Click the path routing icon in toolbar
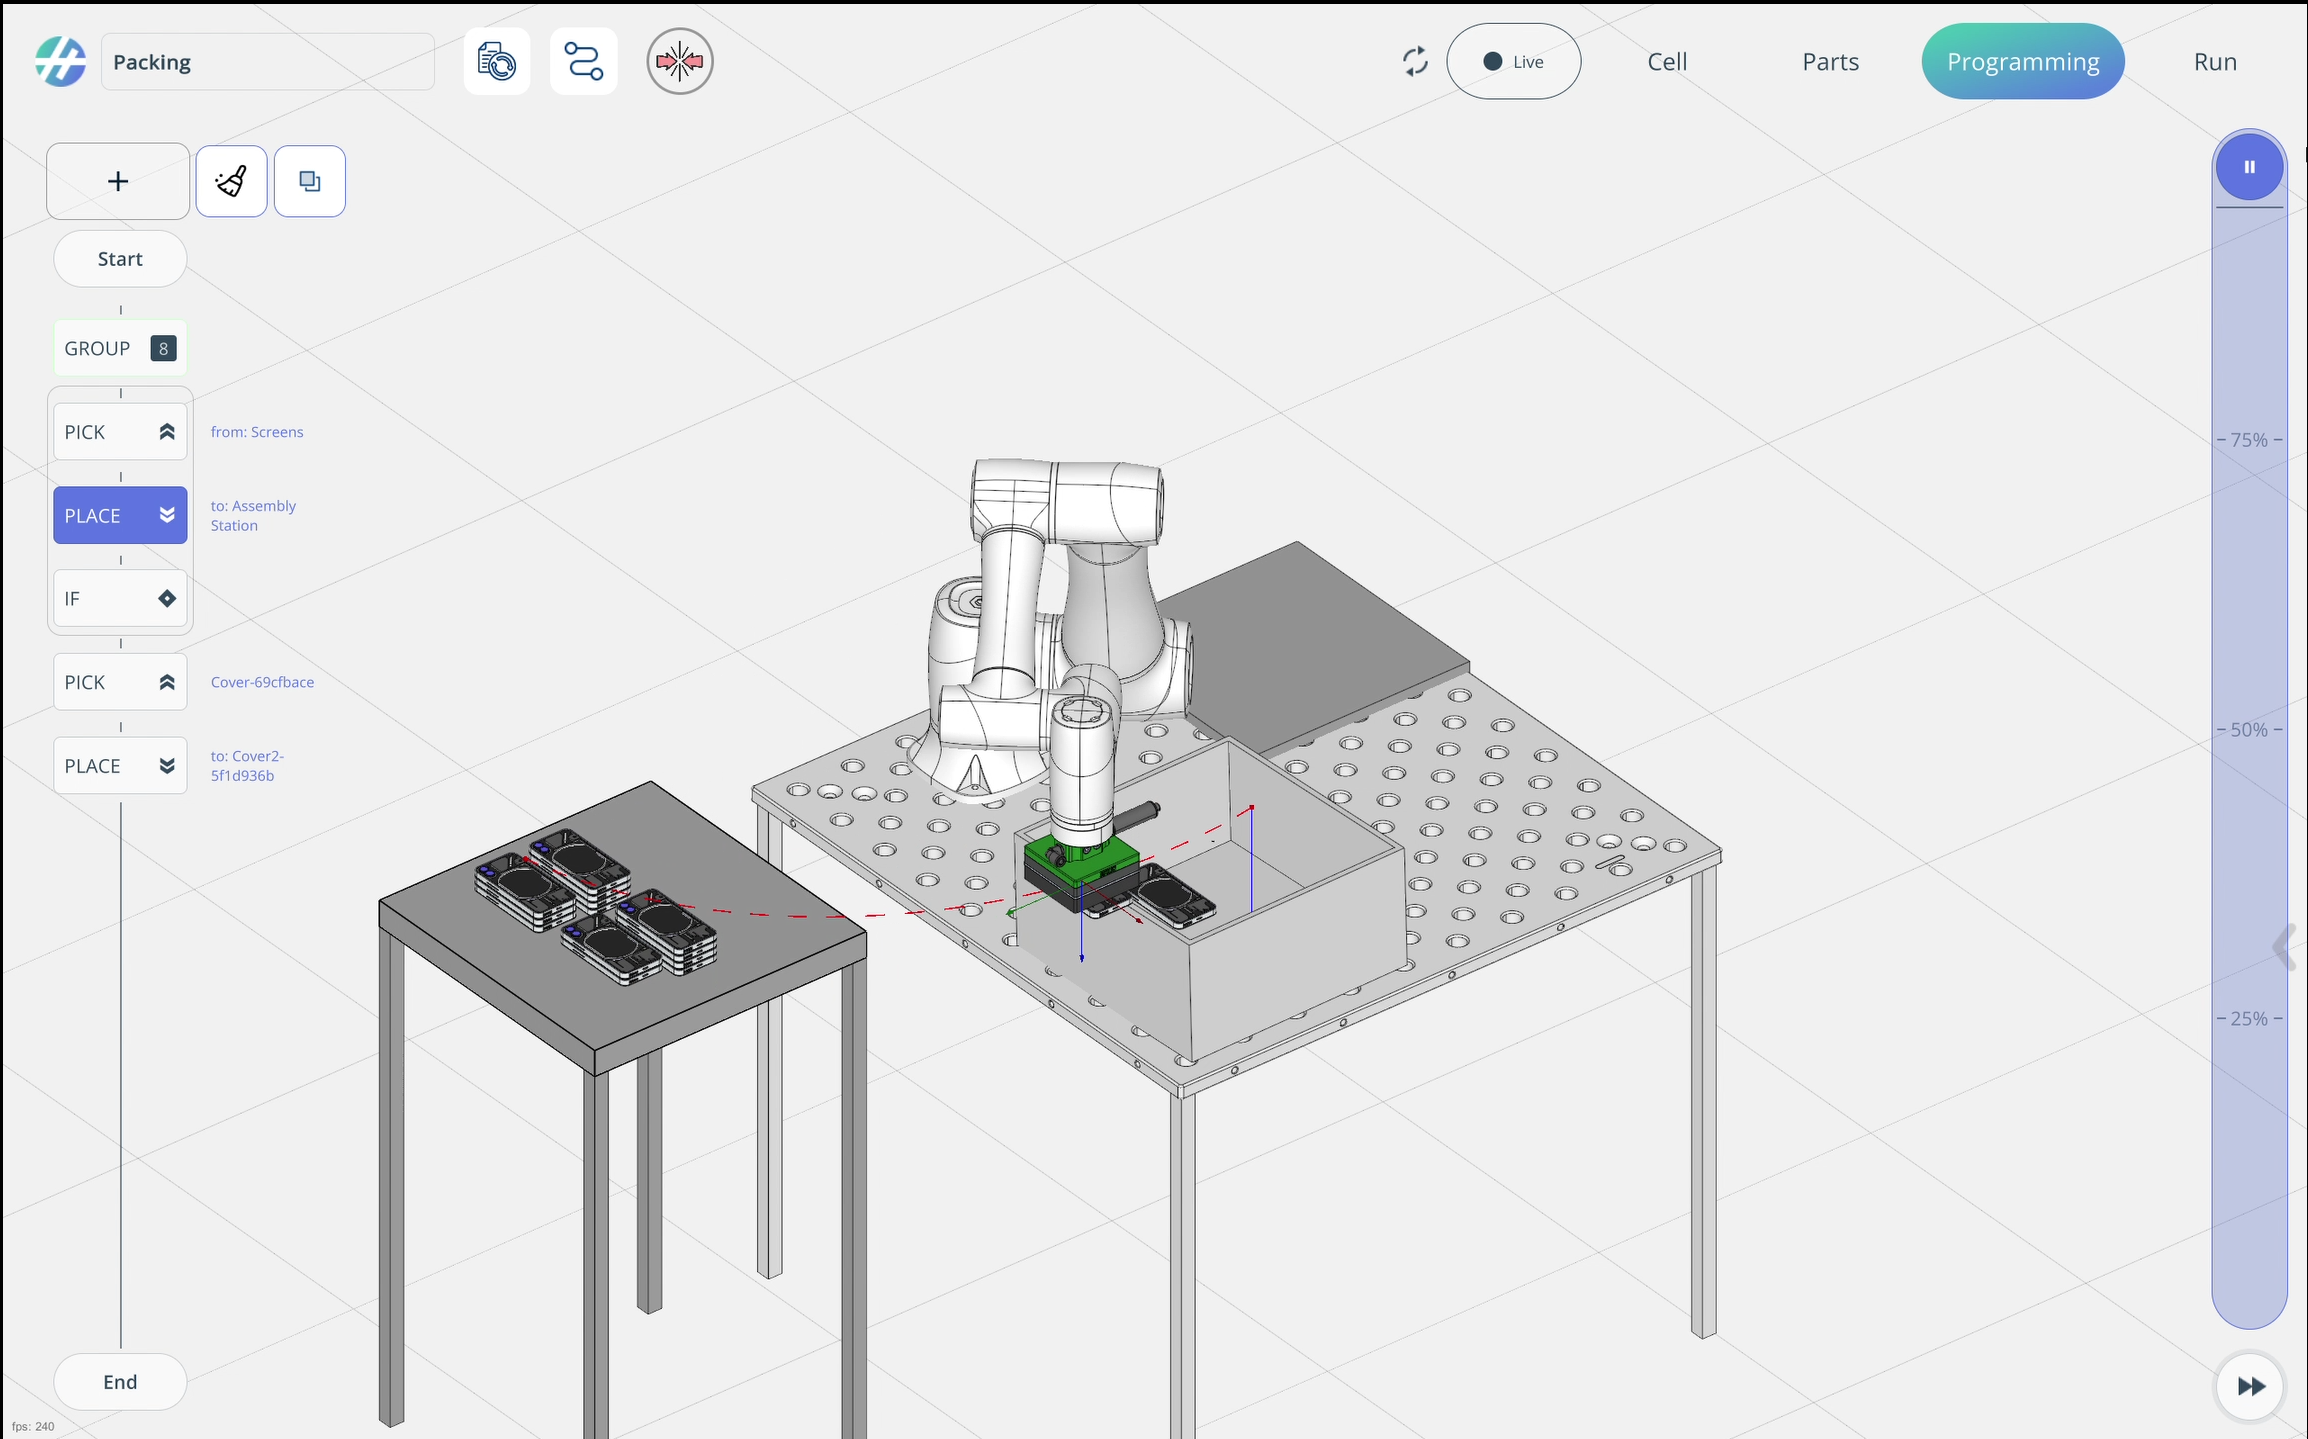The height and width of the screenshot is (1439, 2308). 583,62
